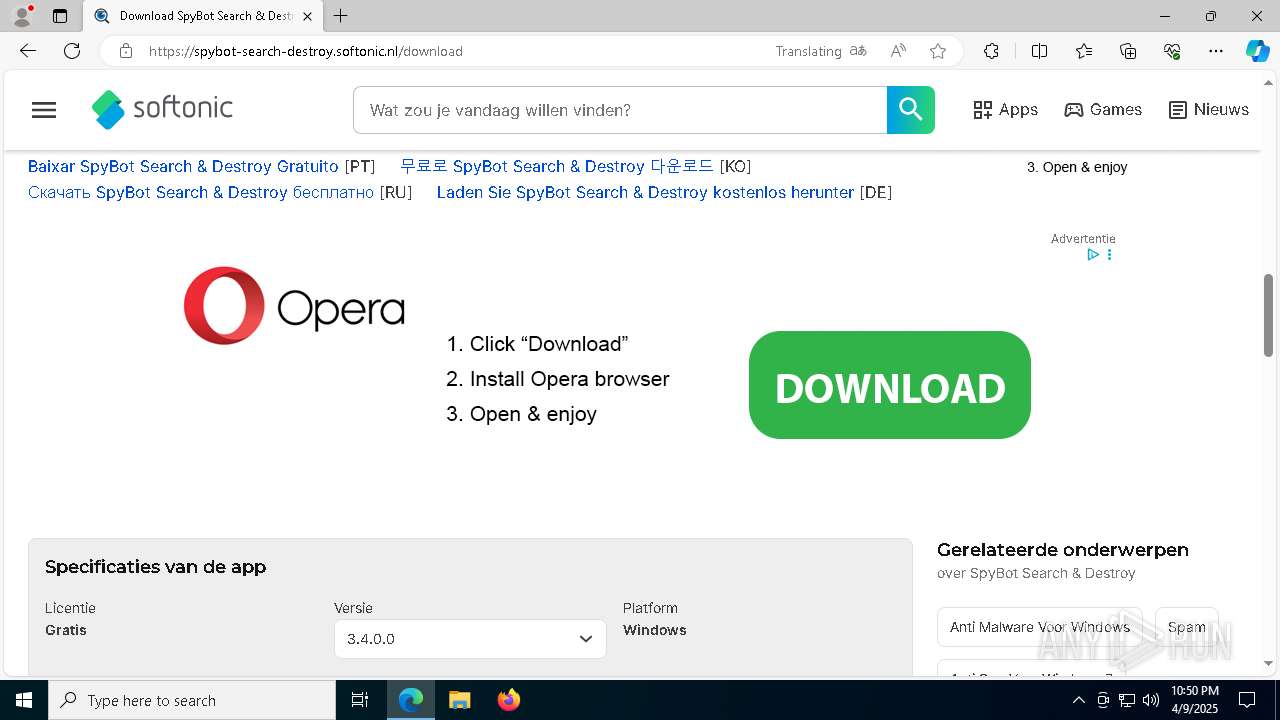The height and width of the screenshot is (720, 1280).
Task: Open the volume control tray icon
Action: click(1151, 700)
